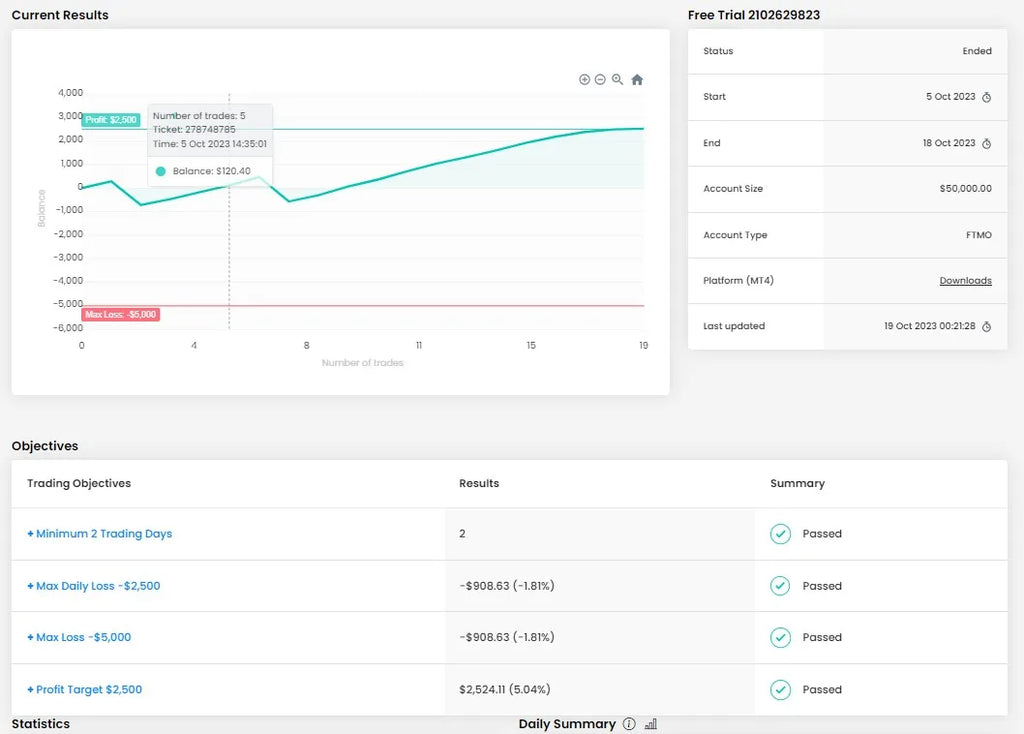Click the Statistics section heading

(40, 724)
